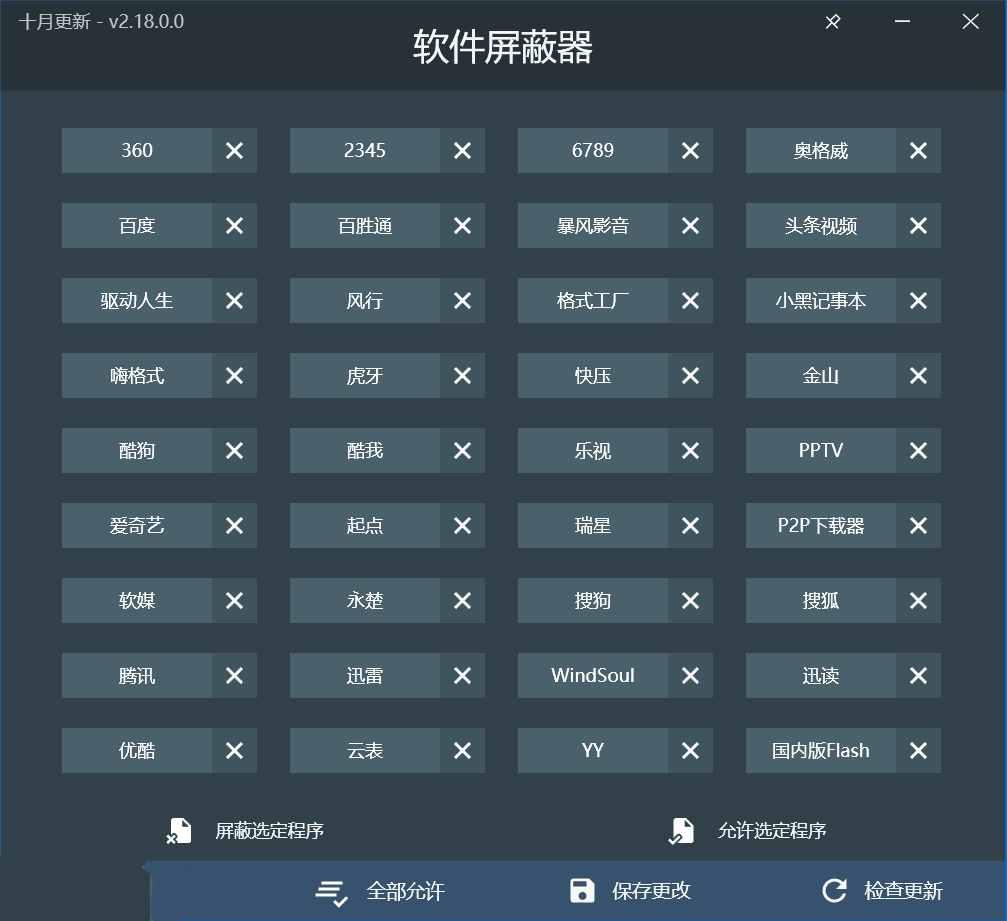Click the file icon beside 屏蔽选定程序
1007x921 pixels.
179,830
